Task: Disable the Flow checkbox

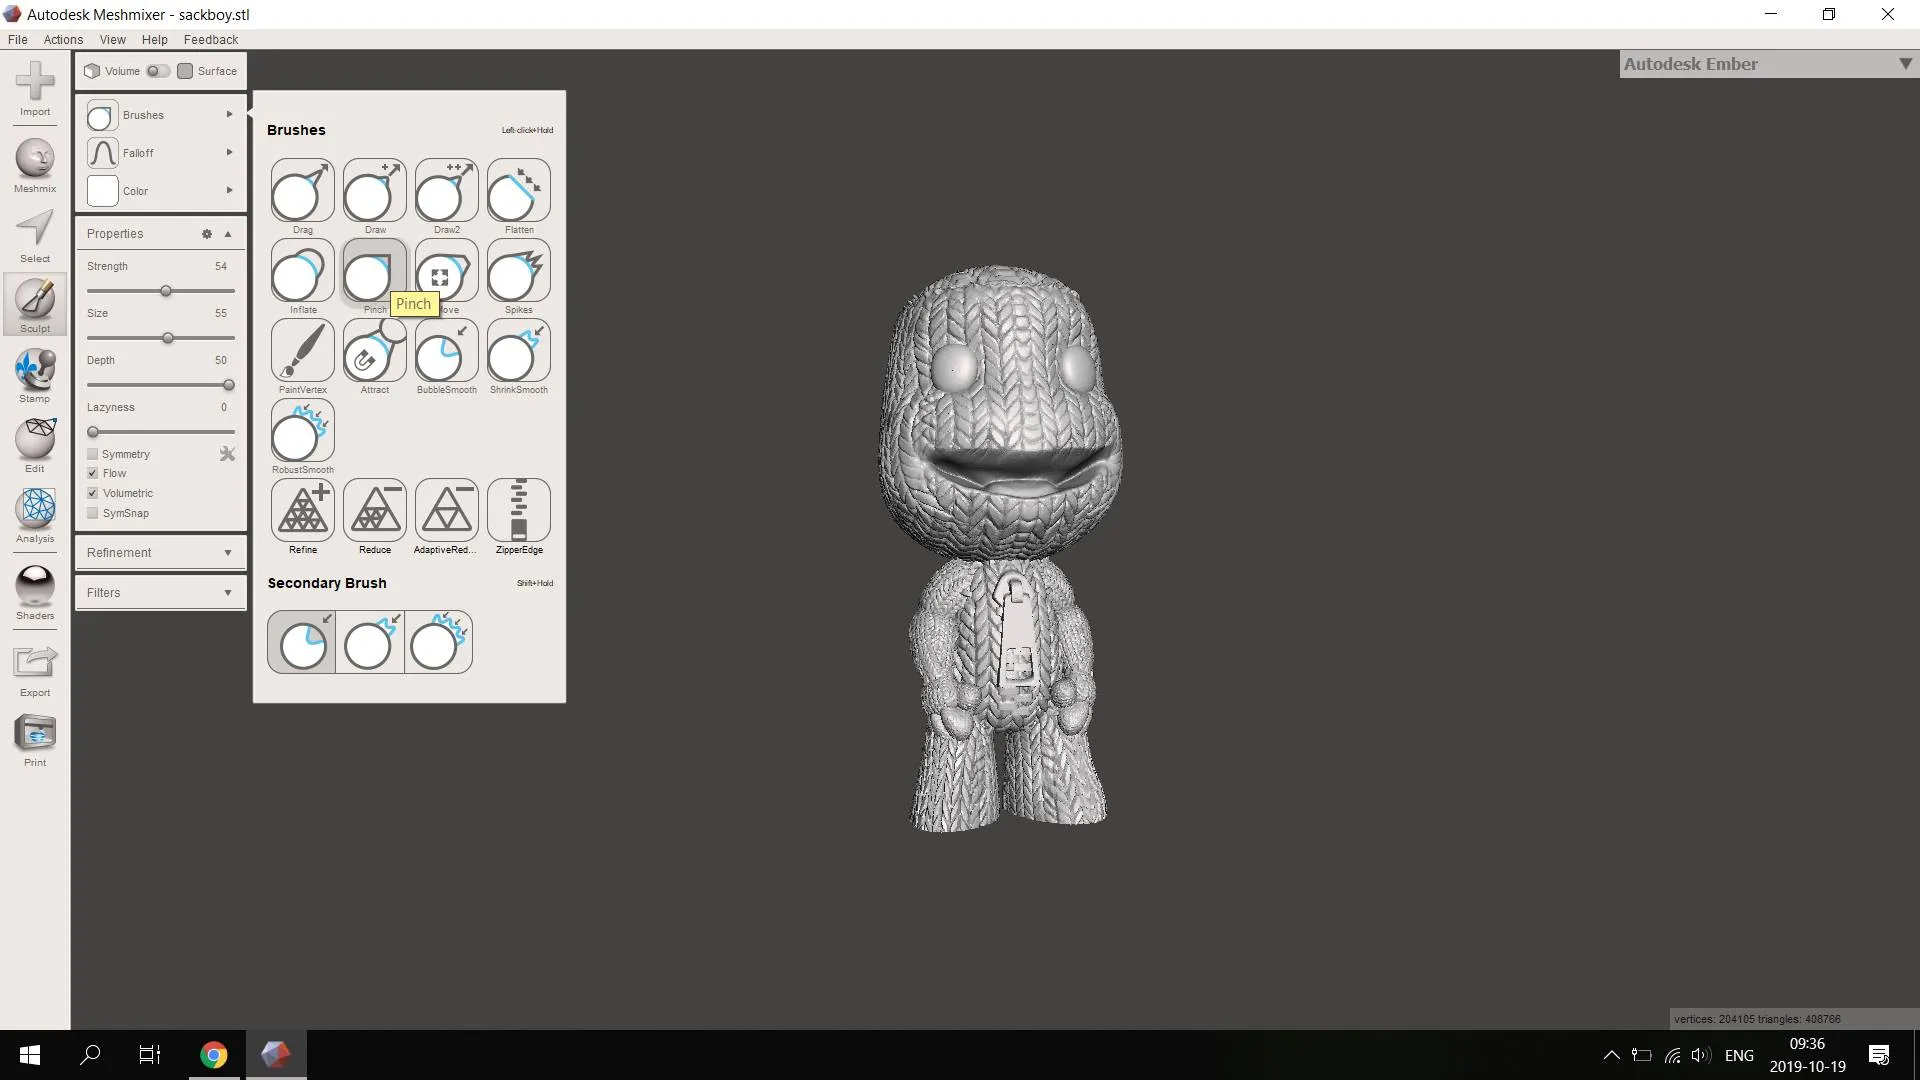Action: [92, 473]
